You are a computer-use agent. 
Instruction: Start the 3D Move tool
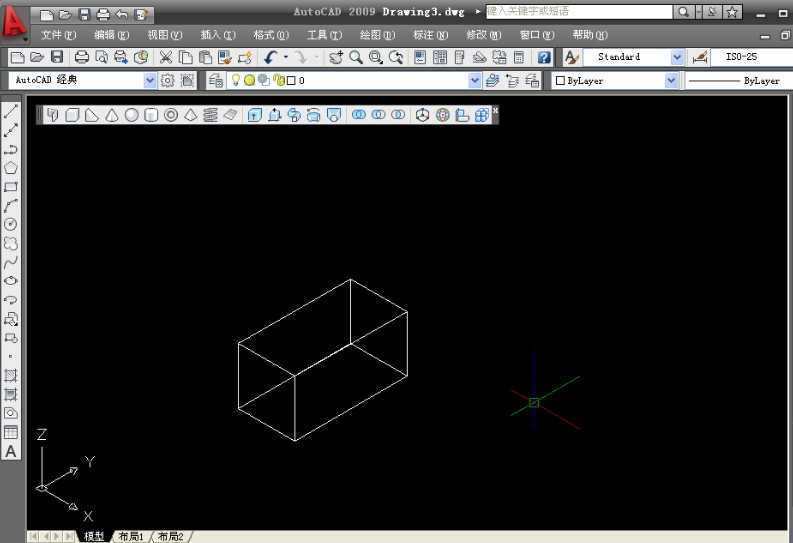click(422, 115)
